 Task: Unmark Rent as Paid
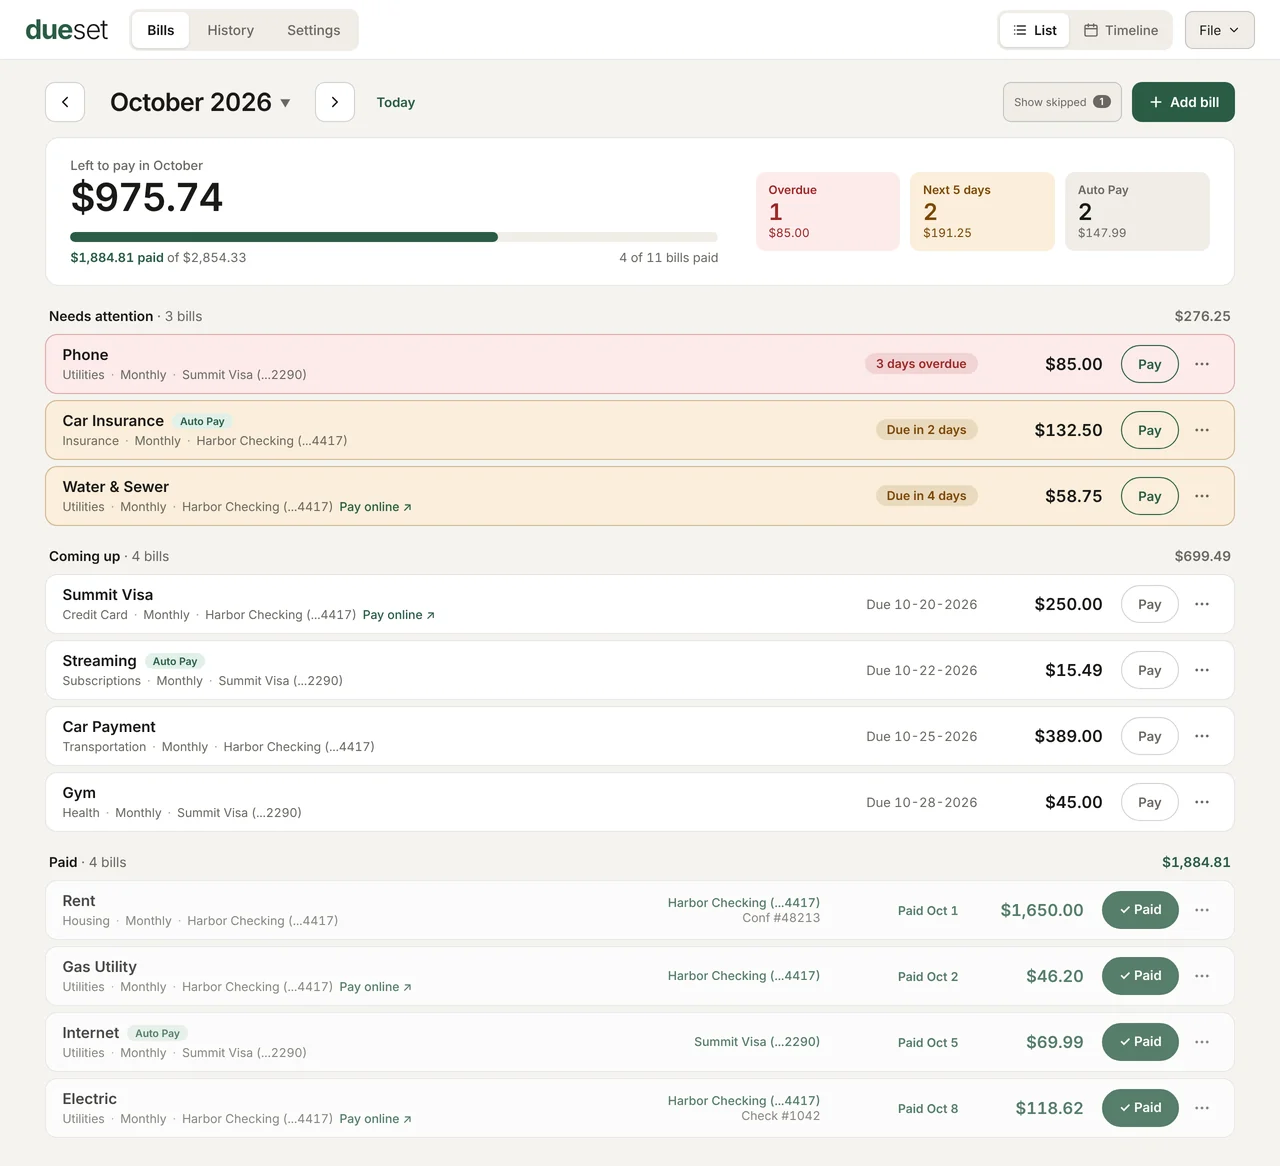pyautogui.click(x=1140, y=910)
